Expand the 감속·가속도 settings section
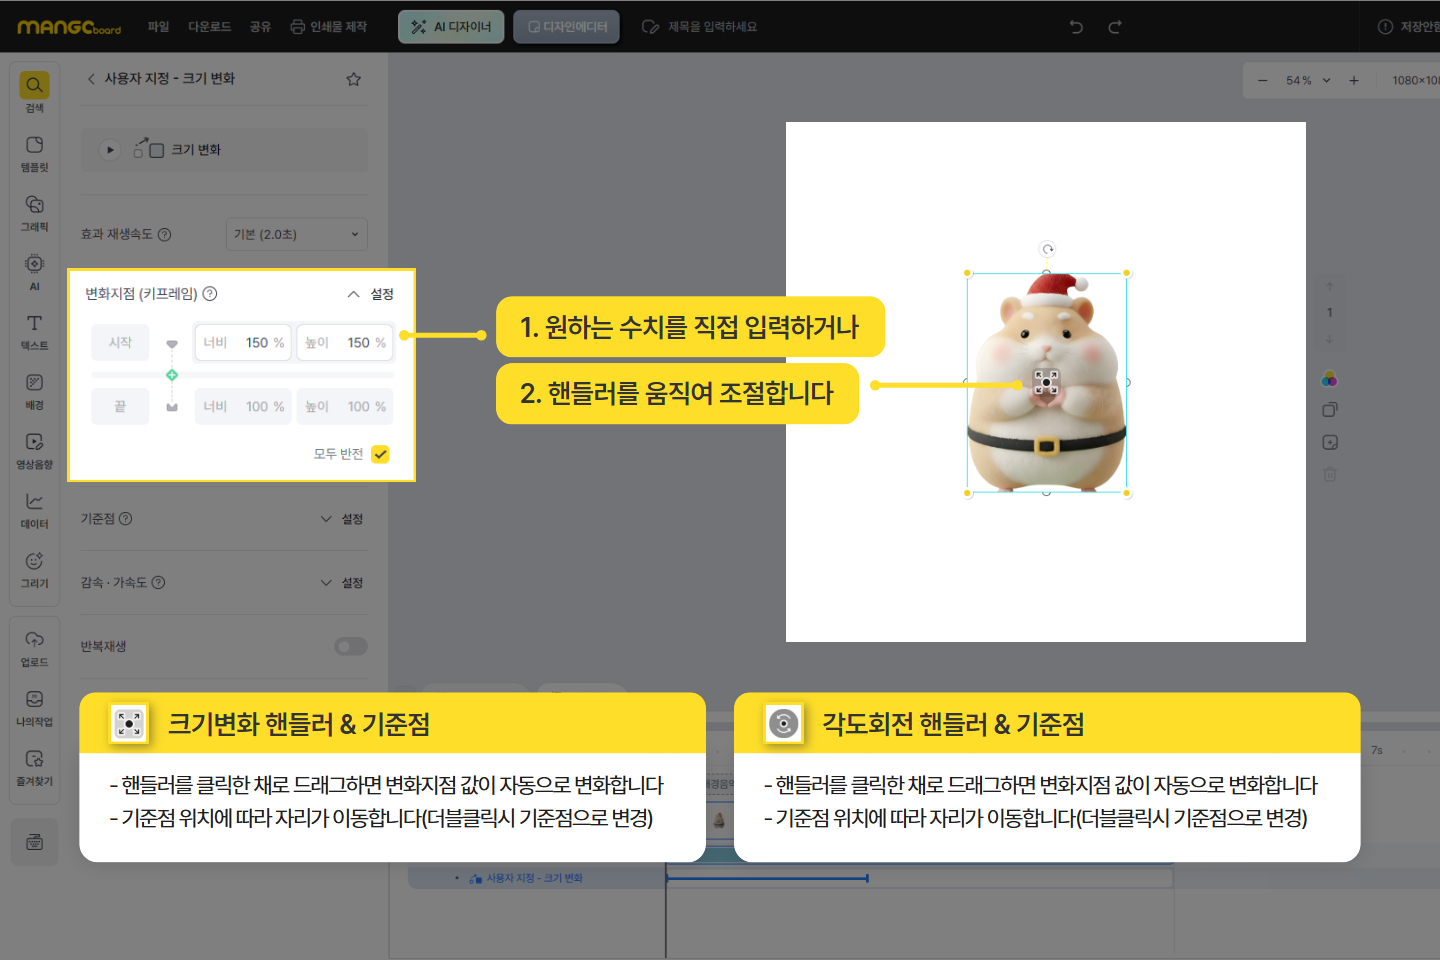This screenshot has width=1440, height=960. [x=341, y=583]
